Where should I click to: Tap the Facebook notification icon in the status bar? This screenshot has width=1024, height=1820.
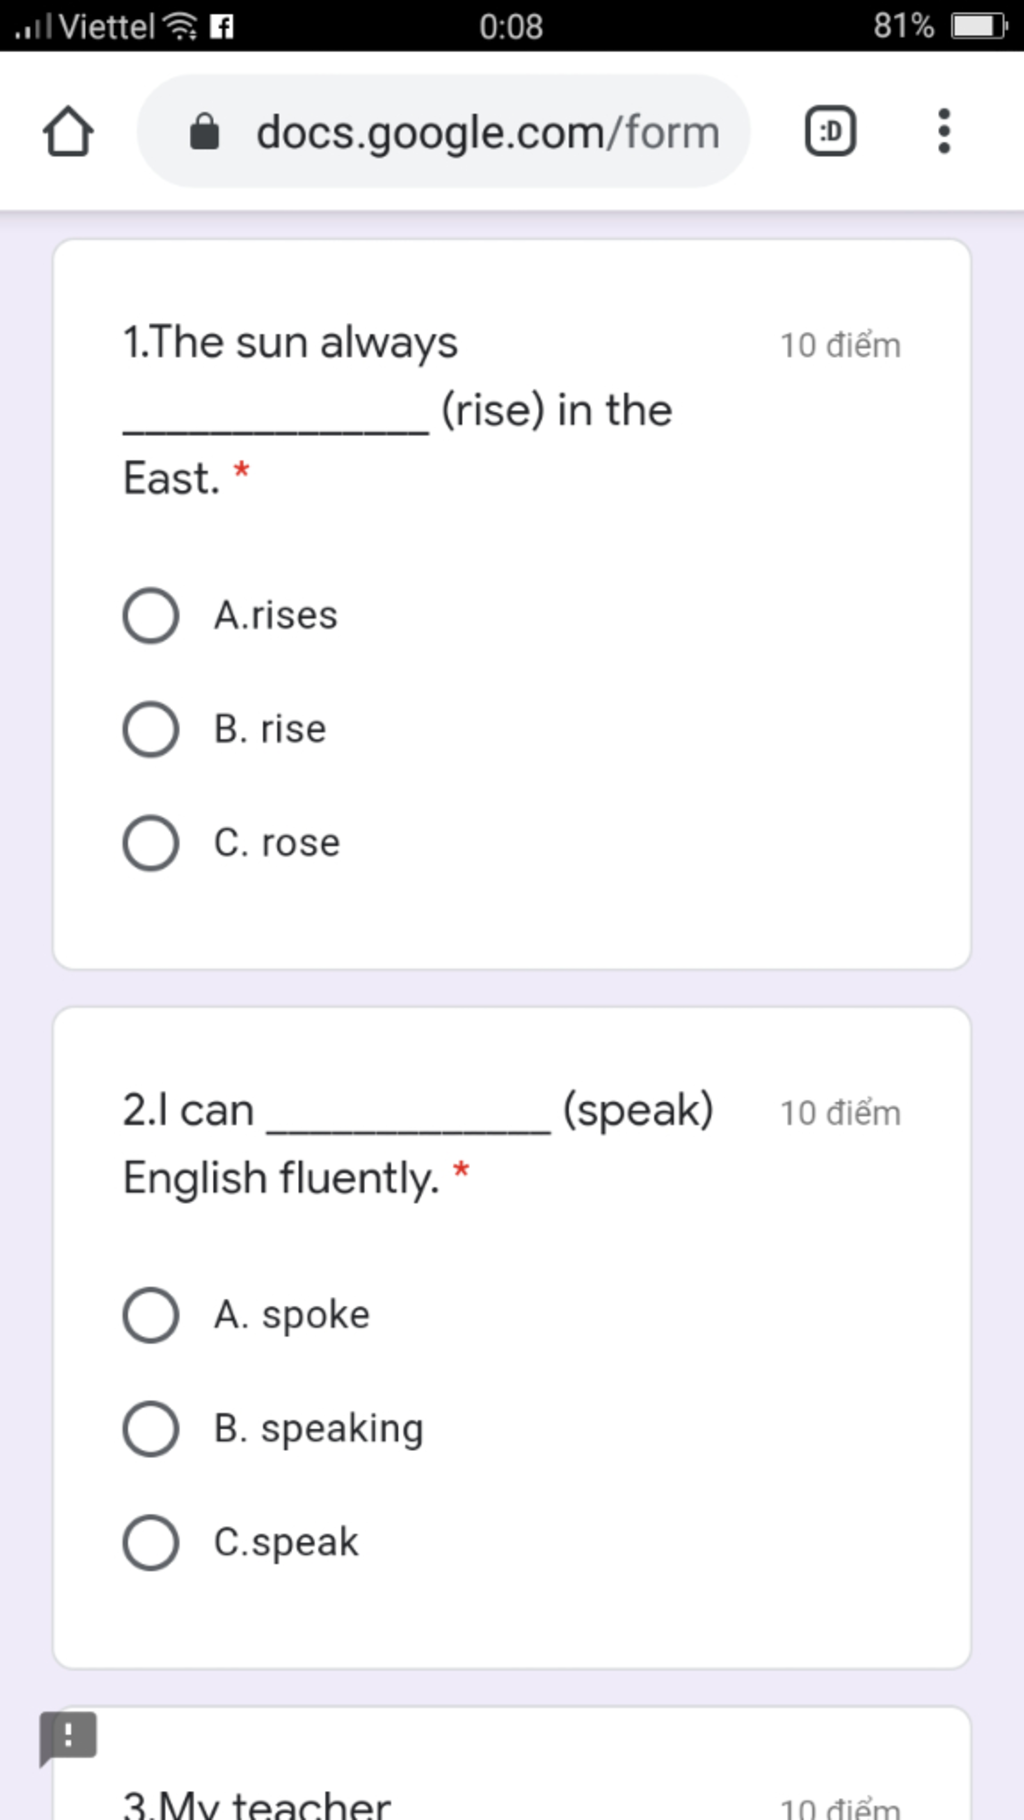coord(222,26)
